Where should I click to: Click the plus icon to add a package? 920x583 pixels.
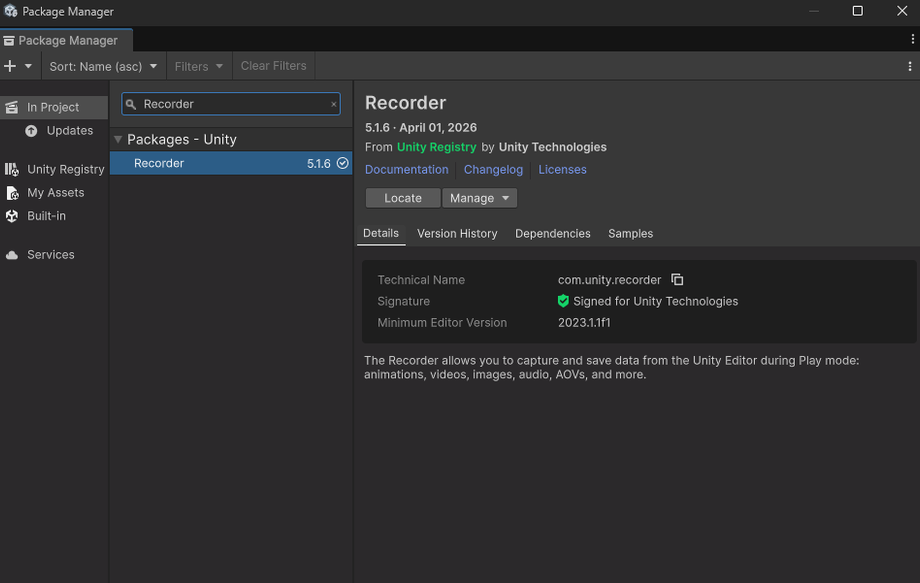(10, 66)
